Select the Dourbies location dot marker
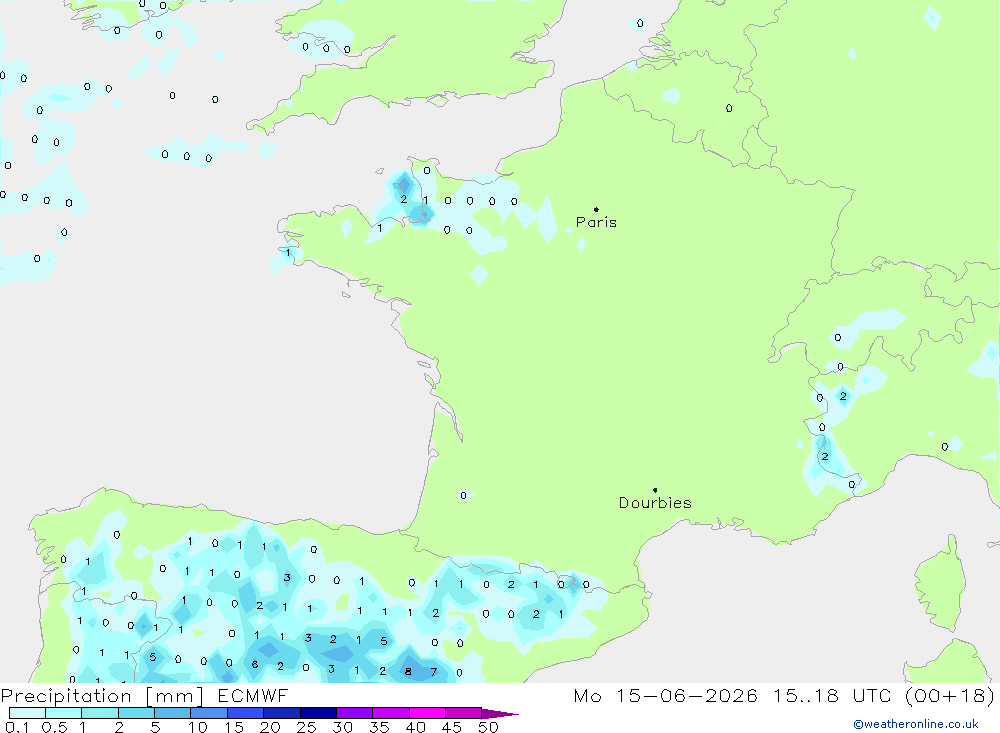Image resolution: width=1000 pixels, height=733 pixels. click(x=655, y=490)
